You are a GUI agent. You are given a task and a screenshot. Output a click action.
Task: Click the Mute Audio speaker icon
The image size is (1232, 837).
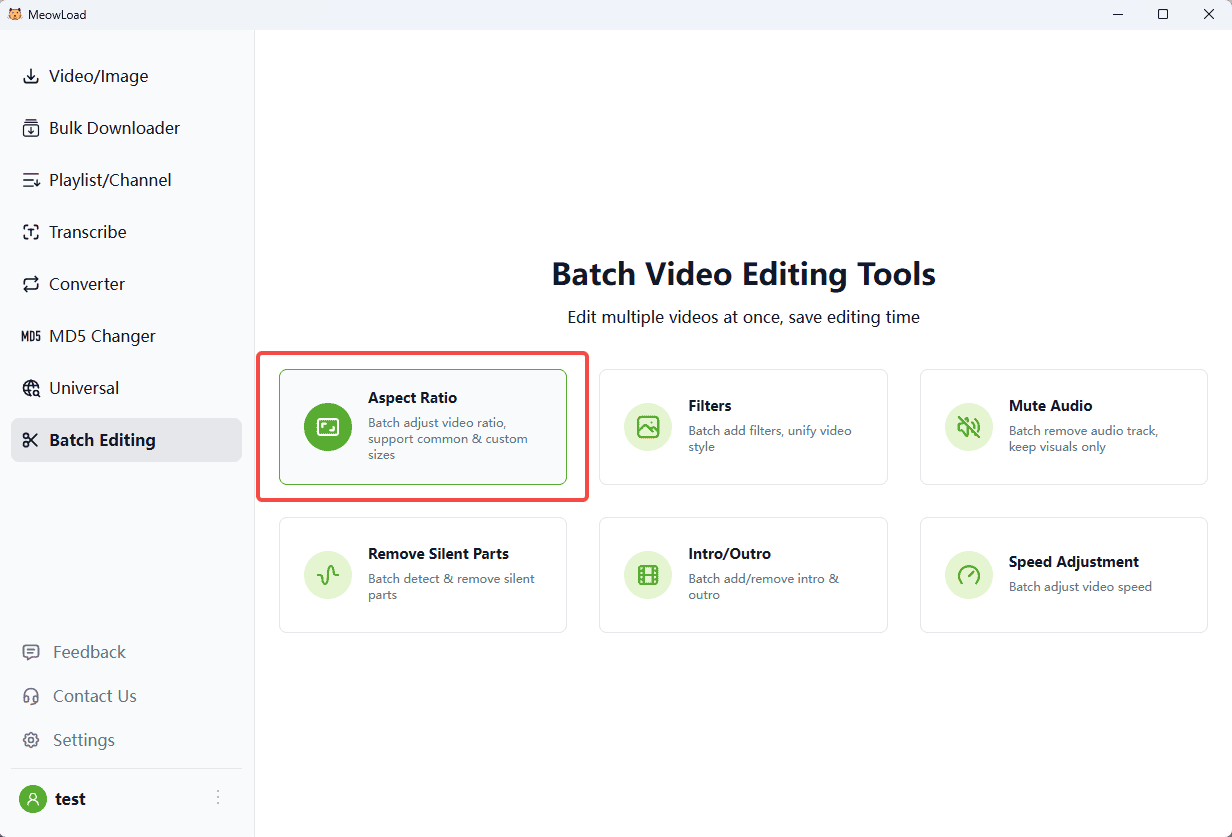click(968, 427)
